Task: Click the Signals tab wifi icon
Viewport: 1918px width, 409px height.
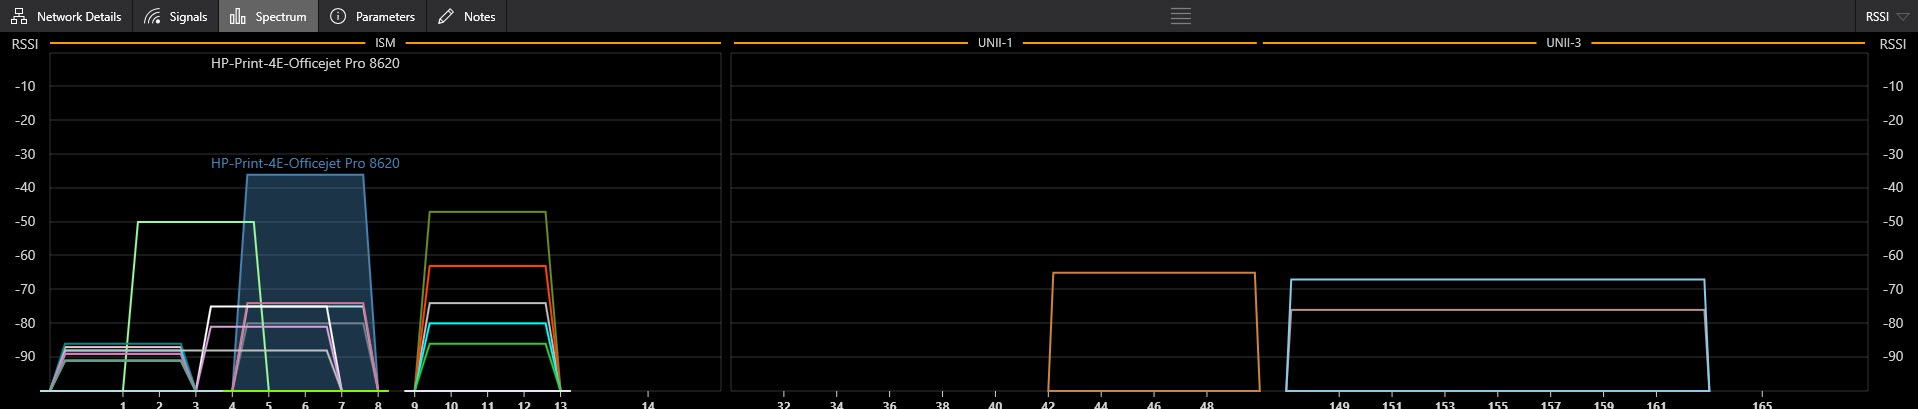Action: pos(152,16)
